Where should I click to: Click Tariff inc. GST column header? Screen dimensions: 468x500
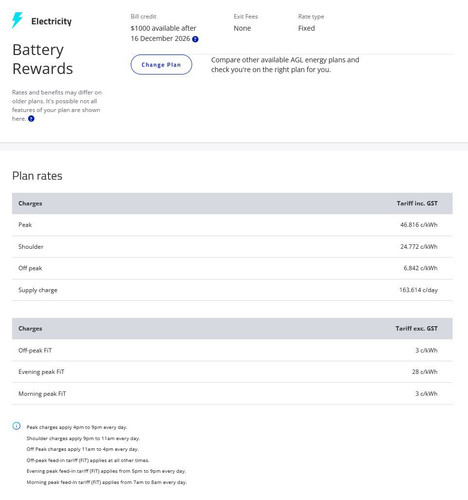417,203
